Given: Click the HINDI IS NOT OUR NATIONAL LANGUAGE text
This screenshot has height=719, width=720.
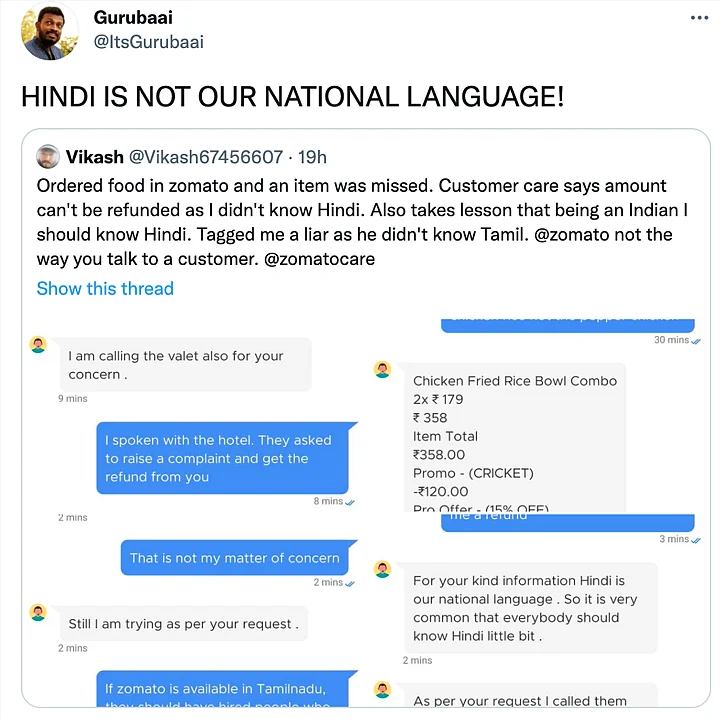Looking at the screenshot, I should coord(293,97).
